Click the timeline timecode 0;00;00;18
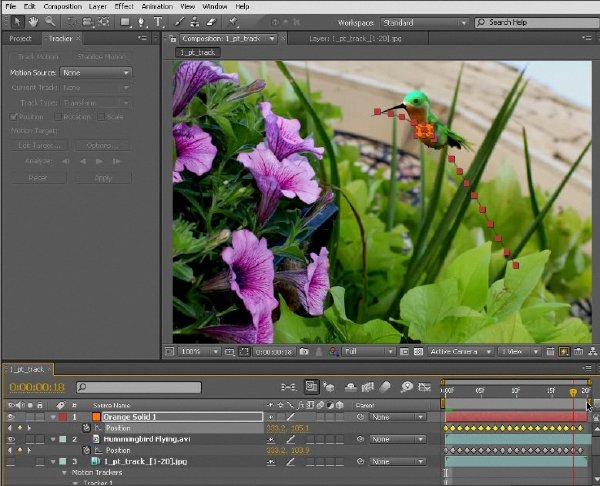Image resolution: width=600 pixels, height=486 pixels. point(37,387)
